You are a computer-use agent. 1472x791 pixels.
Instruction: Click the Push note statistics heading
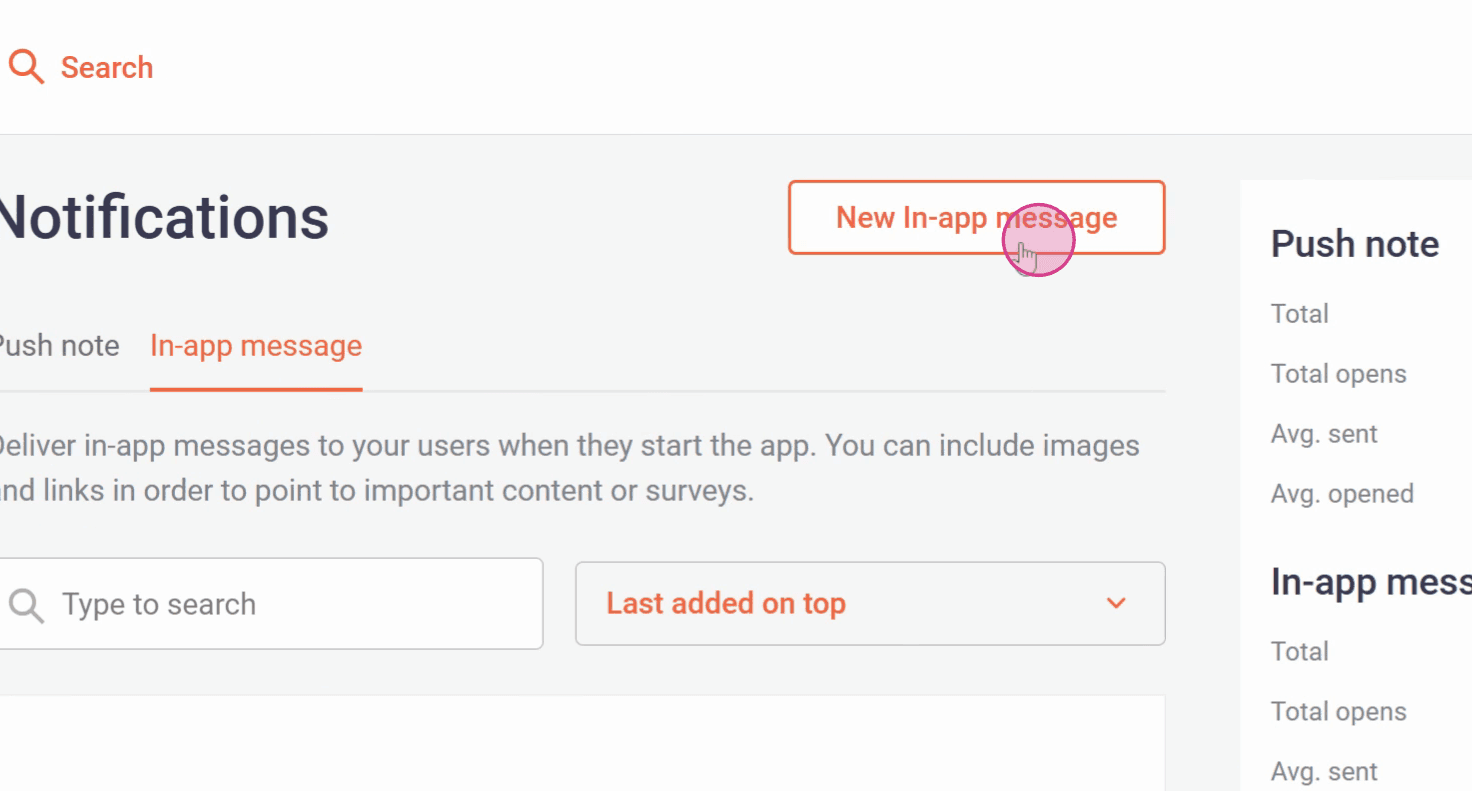pyautogui.click(x=1354, y=244)
